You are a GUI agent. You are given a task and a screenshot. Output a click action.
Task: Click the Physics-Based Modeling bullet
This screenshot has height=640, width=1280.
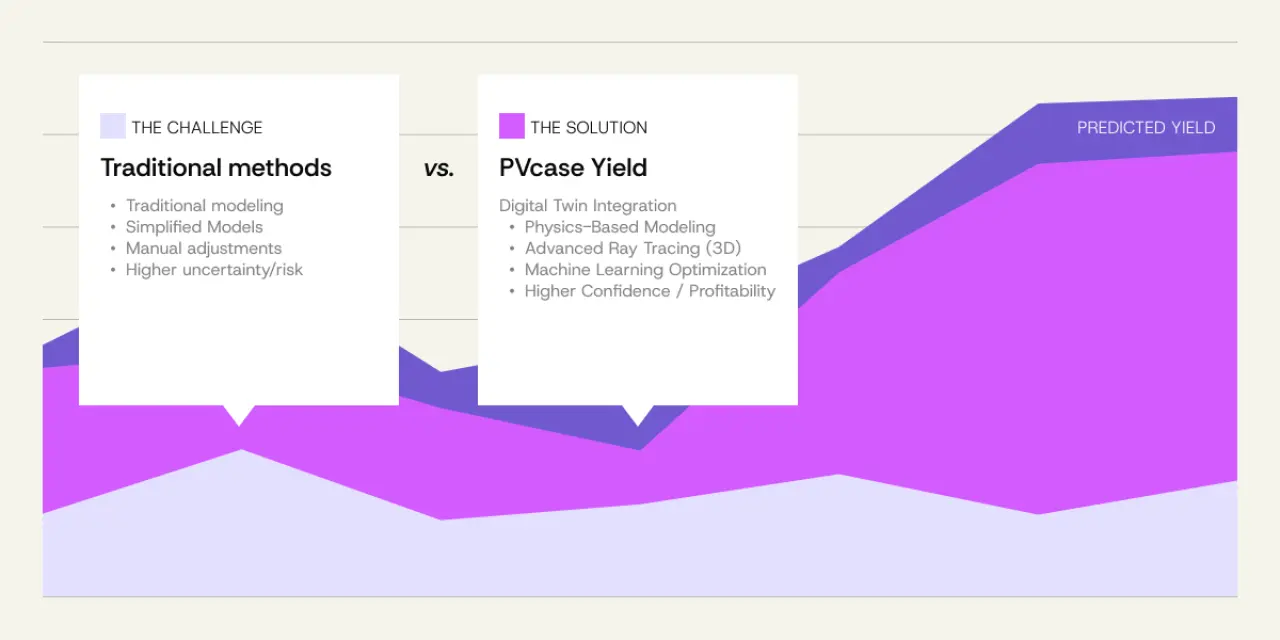click(x=620, y=227)
